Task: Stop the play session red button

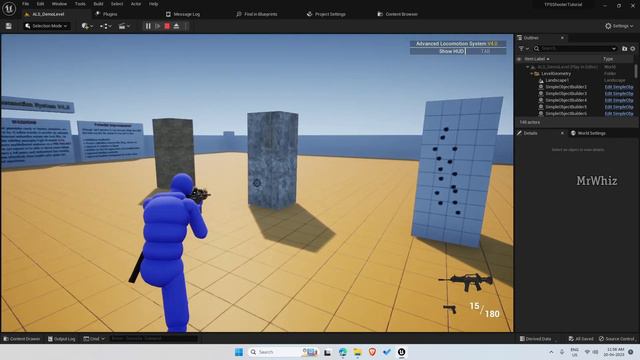Action: tap(167, 26)
